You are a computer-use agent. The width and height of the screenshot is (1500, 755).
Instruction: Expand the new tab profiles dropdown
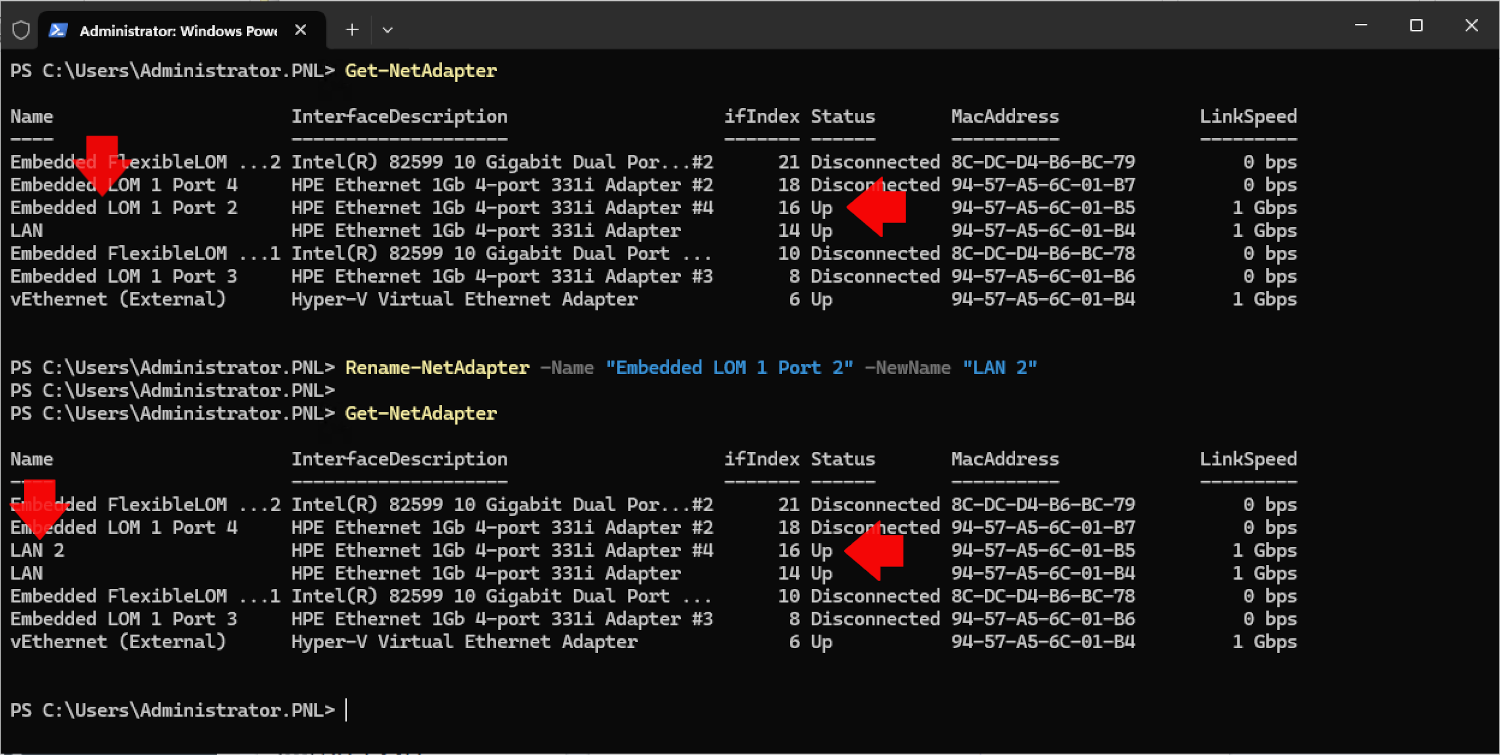[388, 30]
